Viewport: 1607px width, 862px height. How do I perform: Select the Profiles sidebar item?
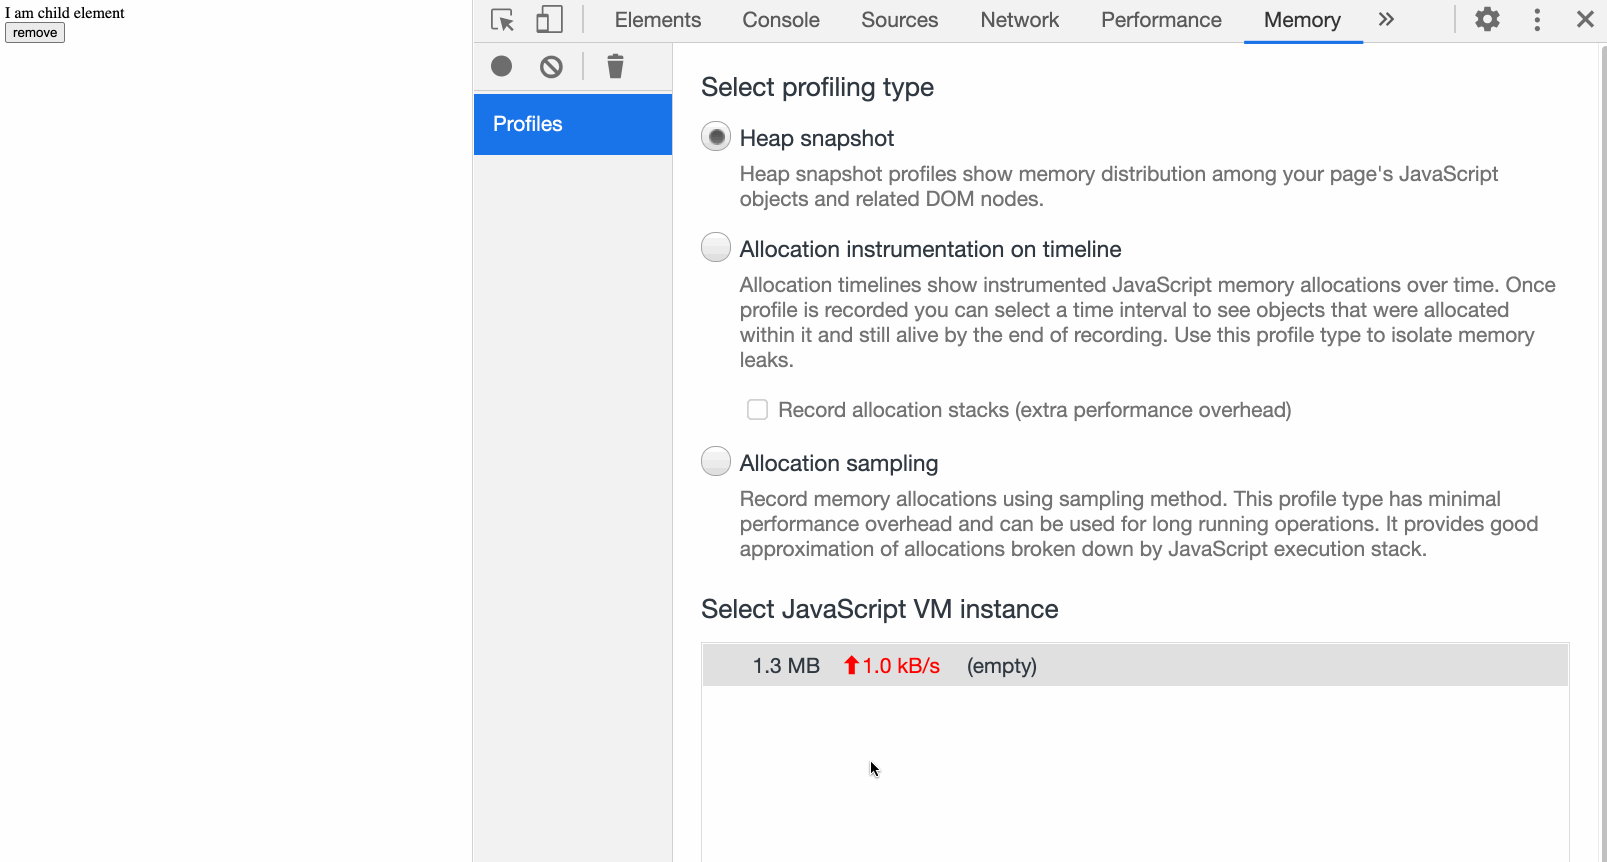click(x=572, y=124)
